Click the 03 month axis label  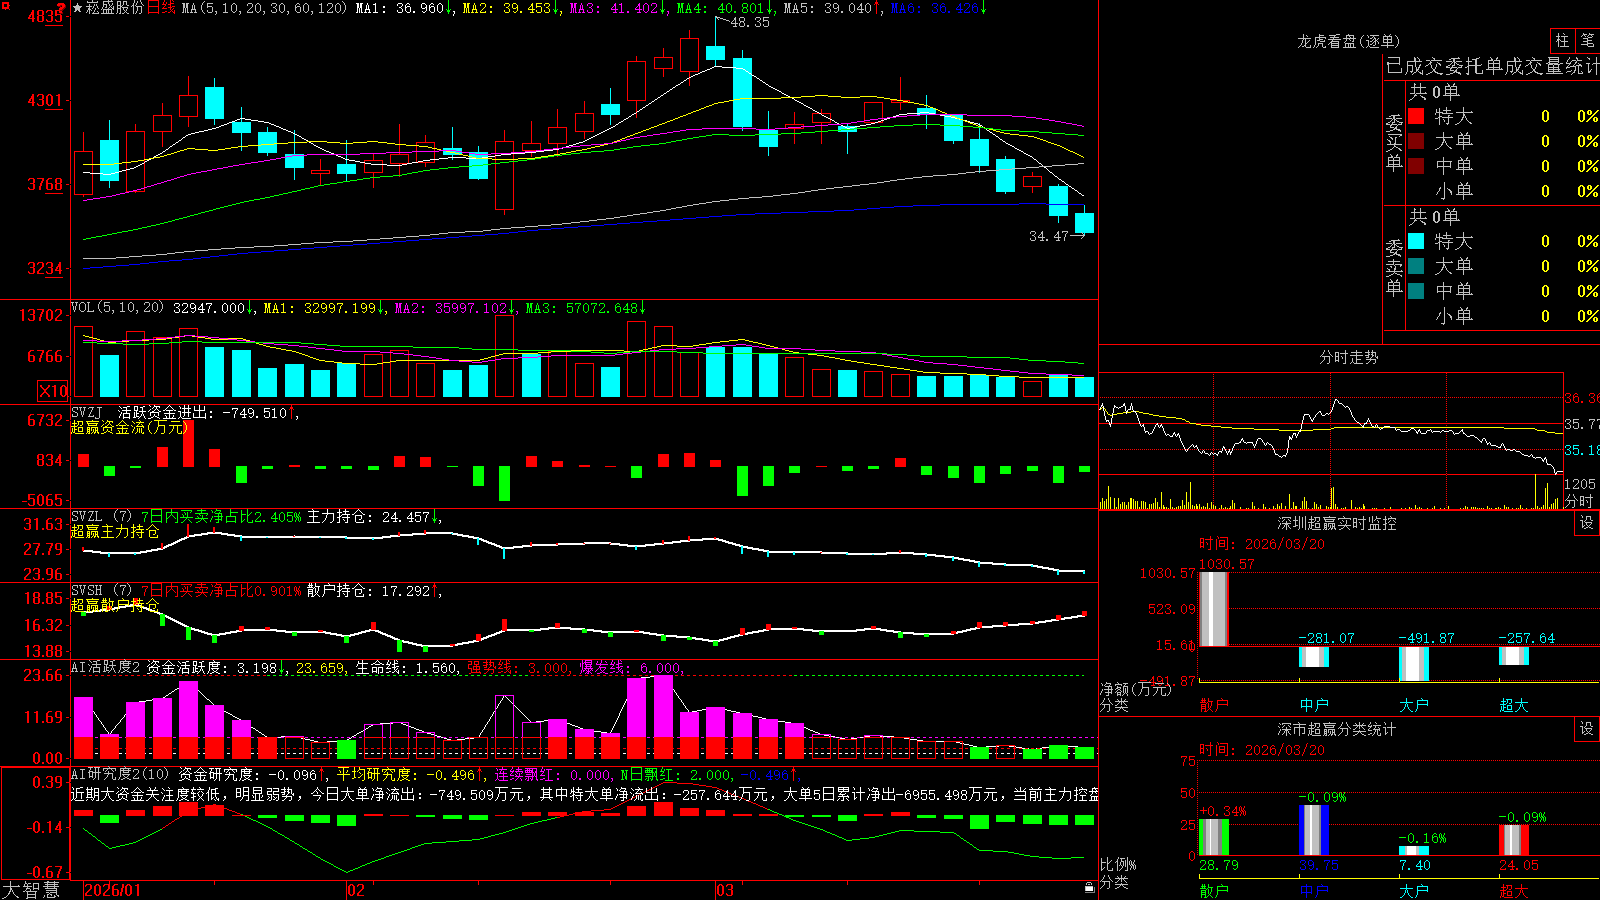coord(725,890)
